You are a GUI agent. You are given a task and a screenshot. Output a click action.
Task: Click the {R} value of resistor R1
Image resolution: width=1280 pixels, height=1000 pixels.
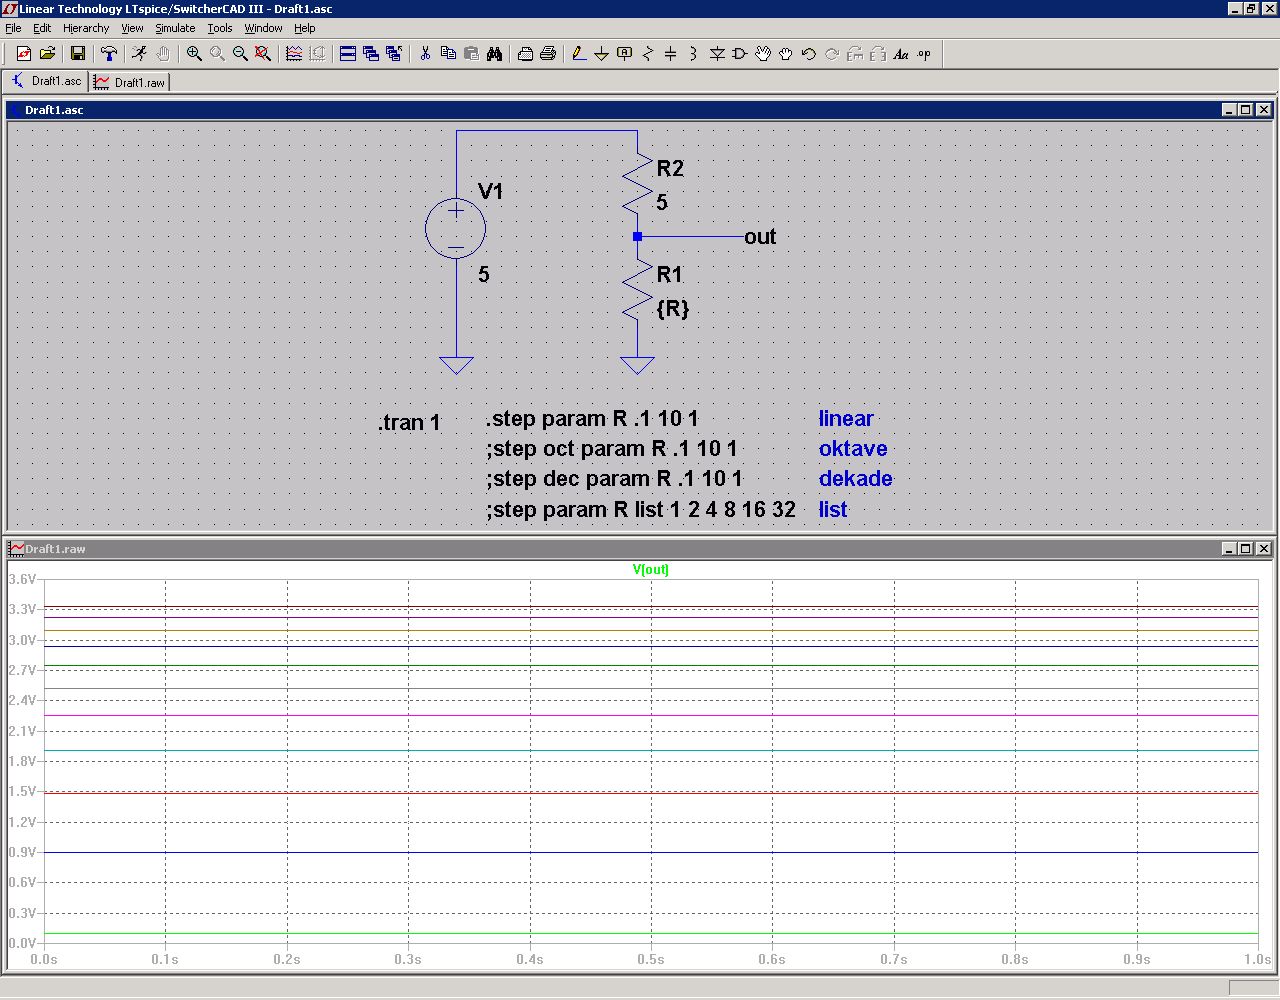click(672, 309)
